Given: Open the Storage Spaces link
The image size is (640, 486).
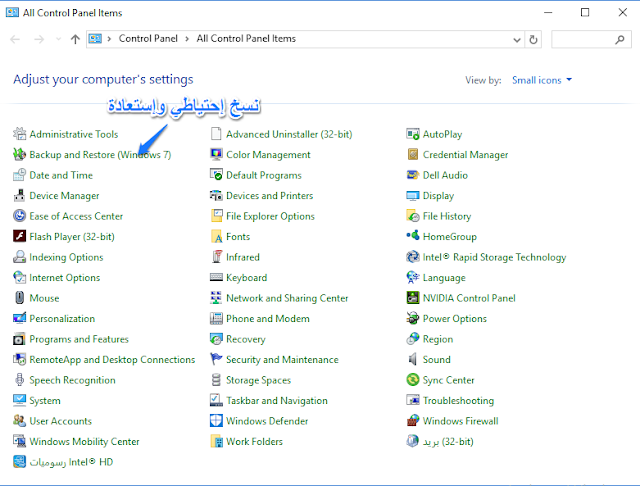Looking at the screenshot, I should [258, 380].
